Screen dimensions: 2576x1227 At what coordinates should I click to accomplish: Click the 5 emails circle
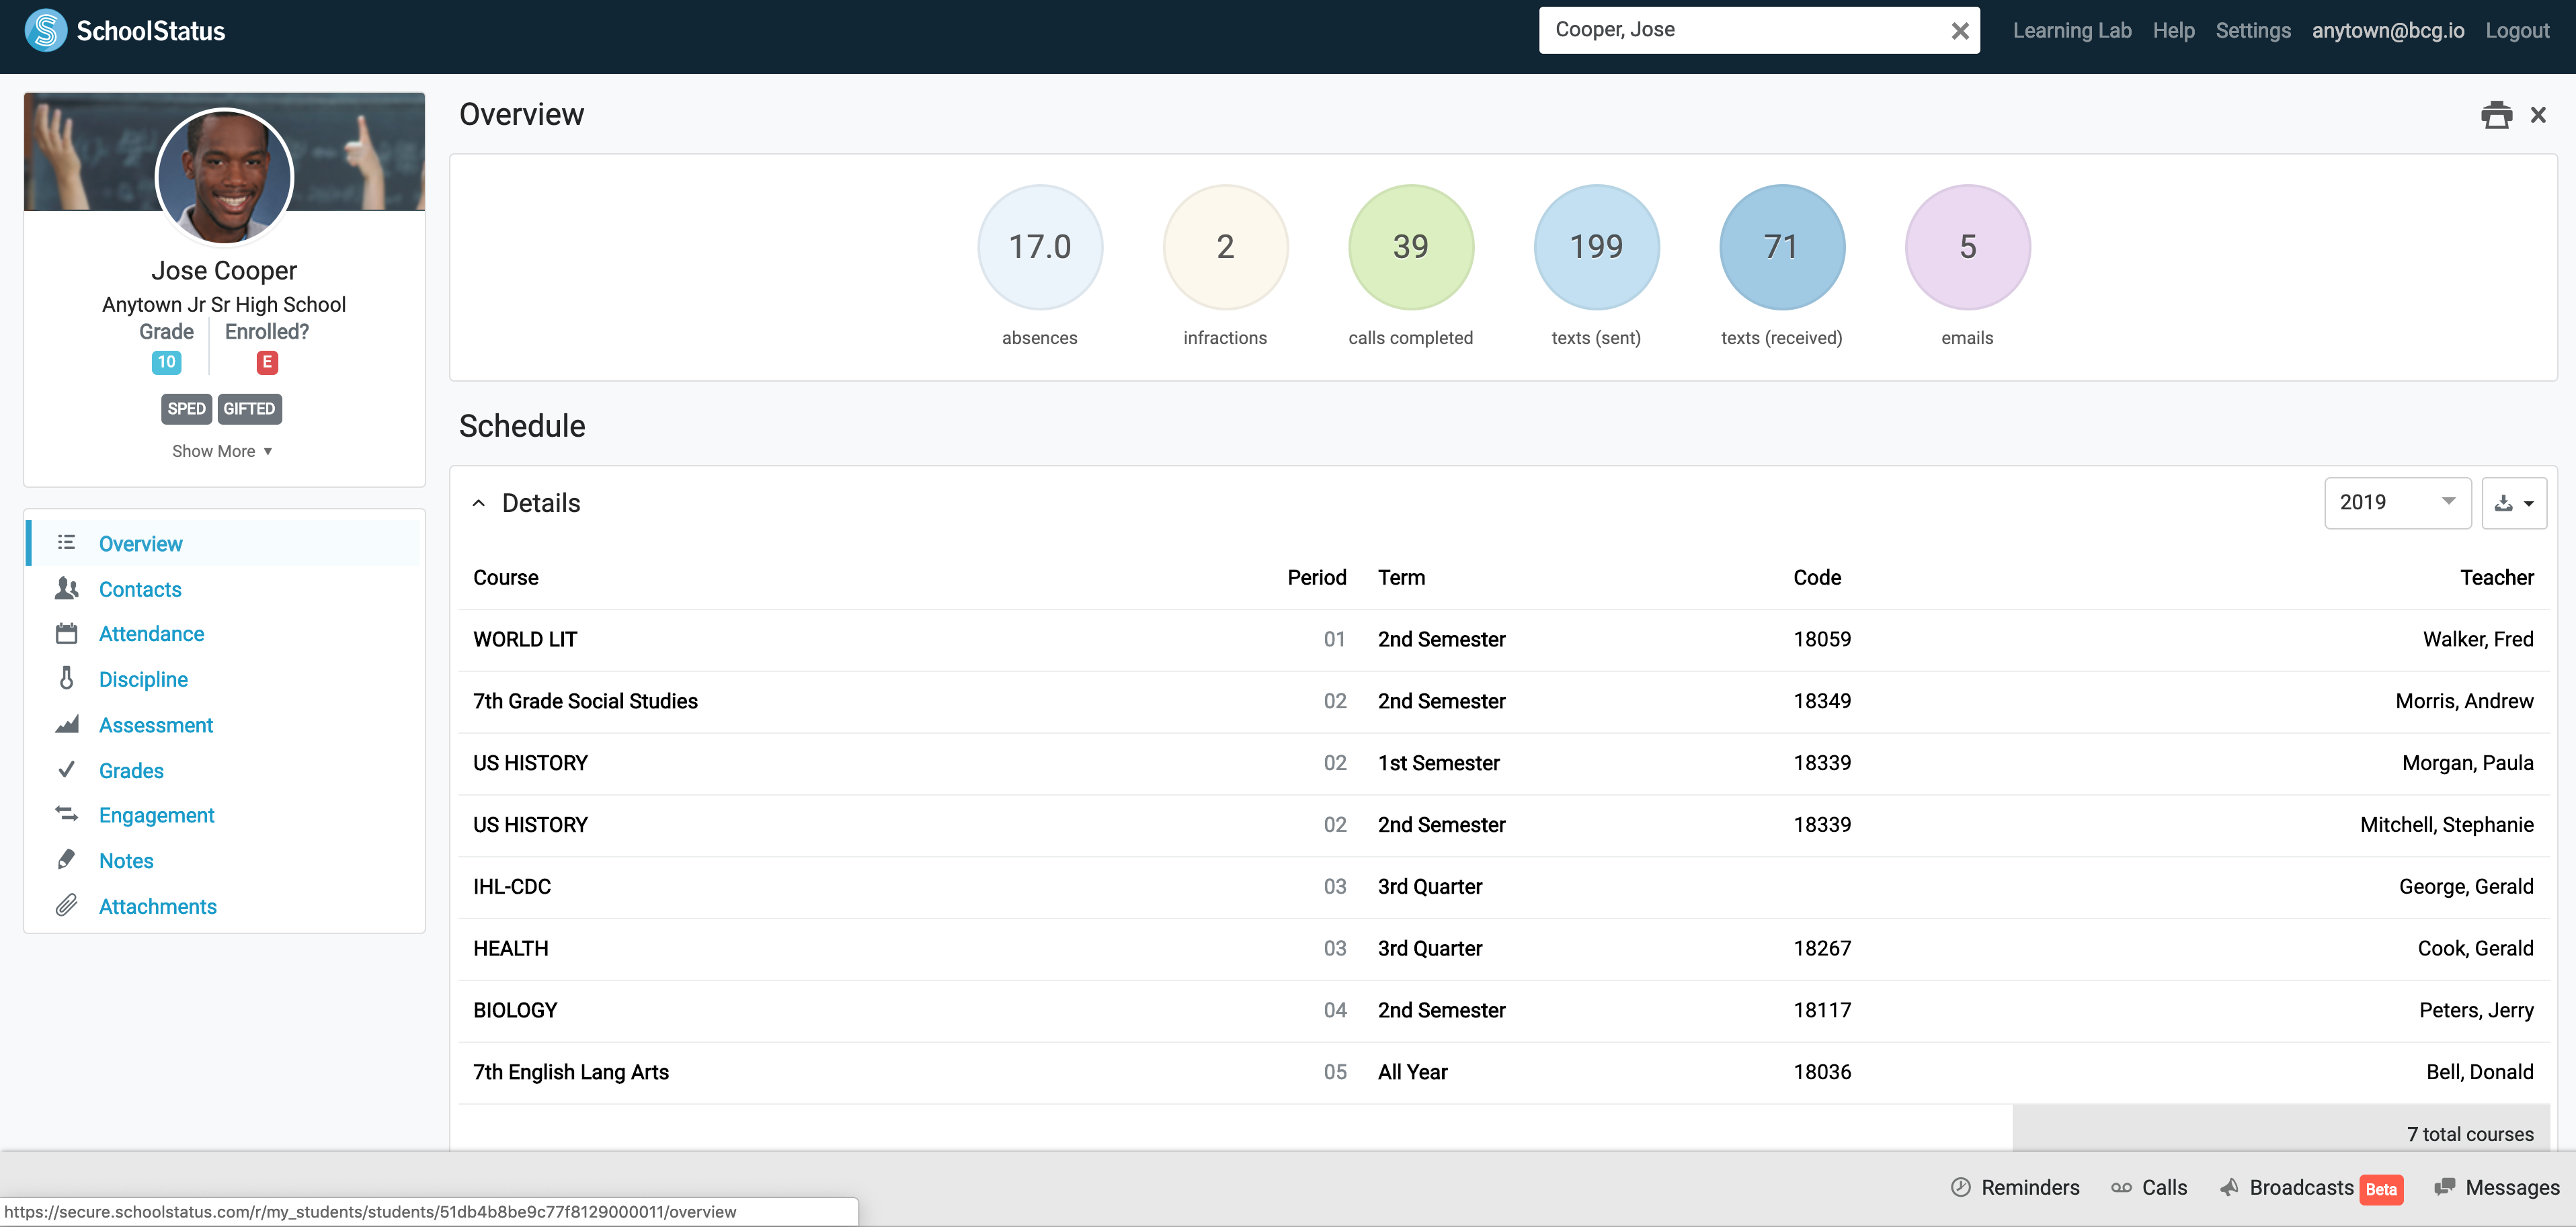pos(1967,246)
